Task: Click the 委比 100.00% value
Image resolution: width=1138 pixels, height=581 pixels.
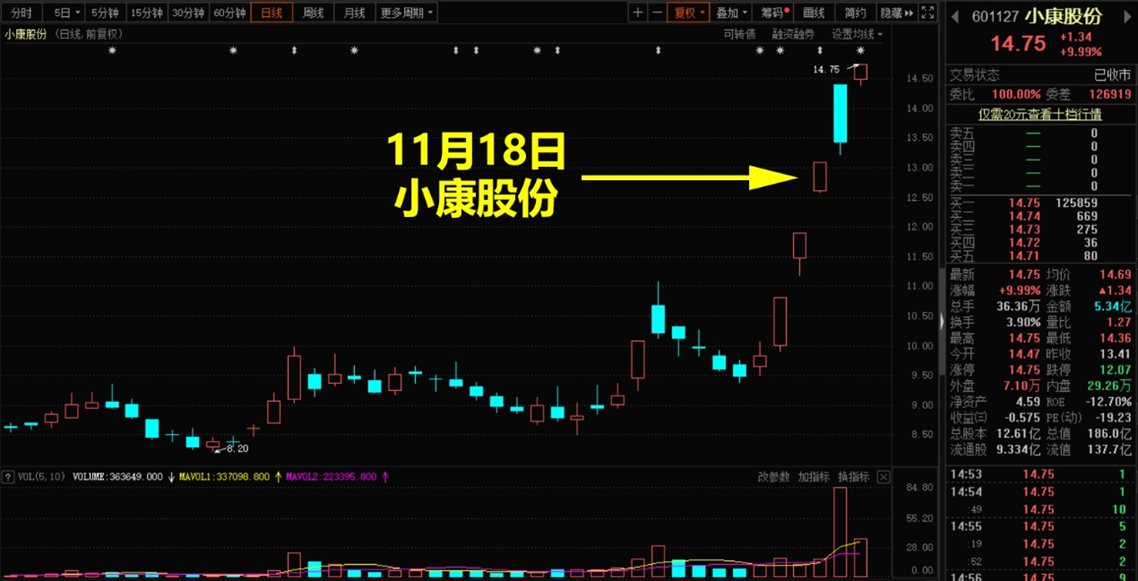Action: (x=1015, y=94)
